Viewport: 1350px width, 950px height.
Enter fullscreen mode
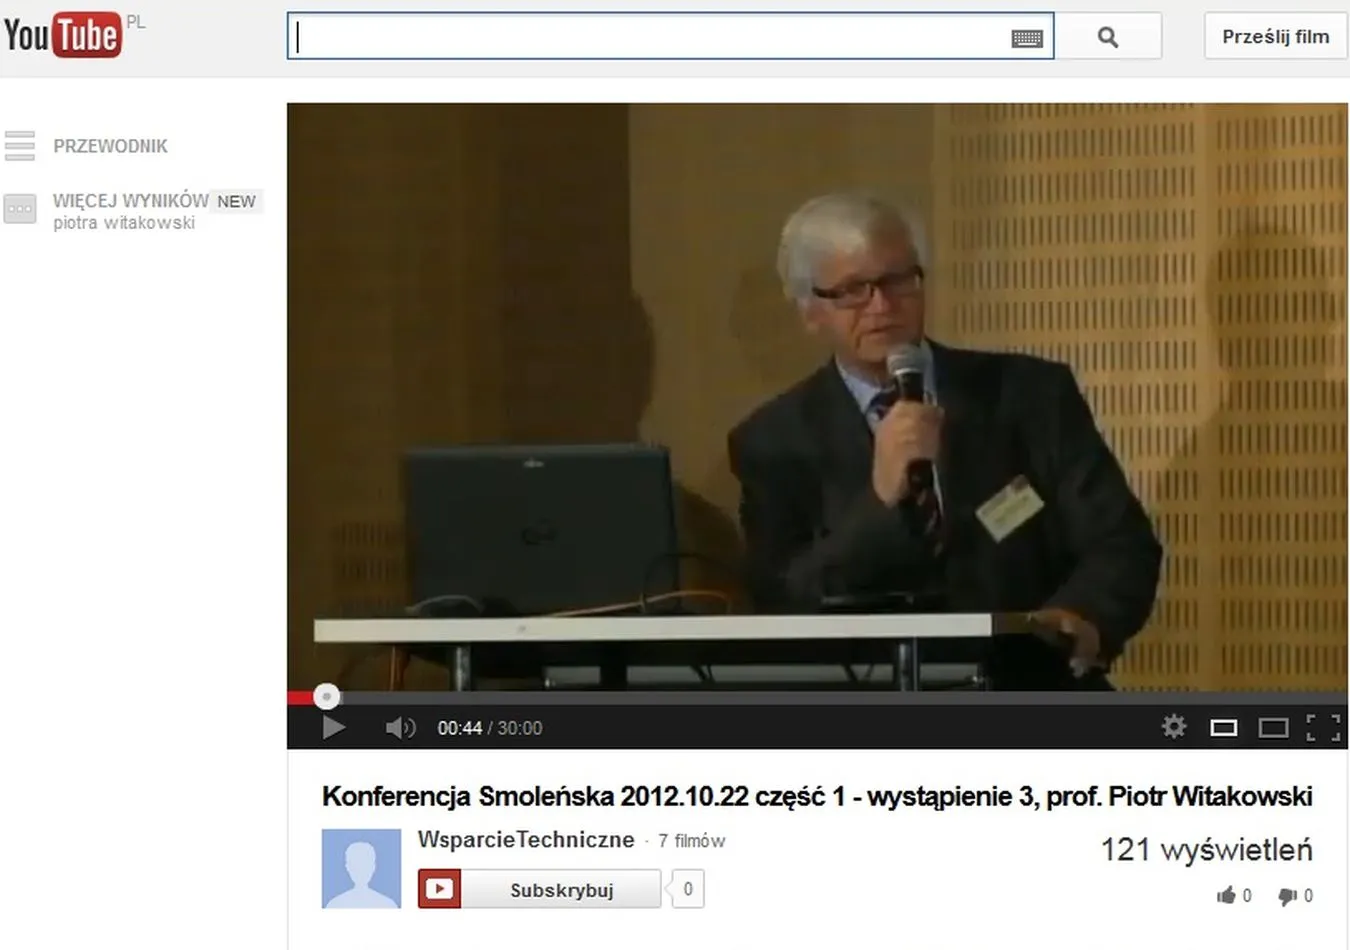(x=1323, y=727)
